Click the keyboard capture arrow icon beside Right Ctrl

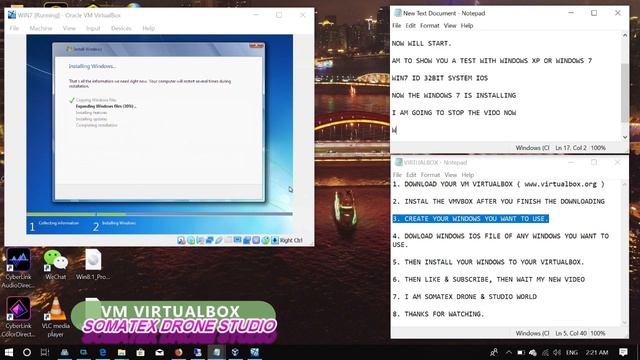(x=275, y=240)
